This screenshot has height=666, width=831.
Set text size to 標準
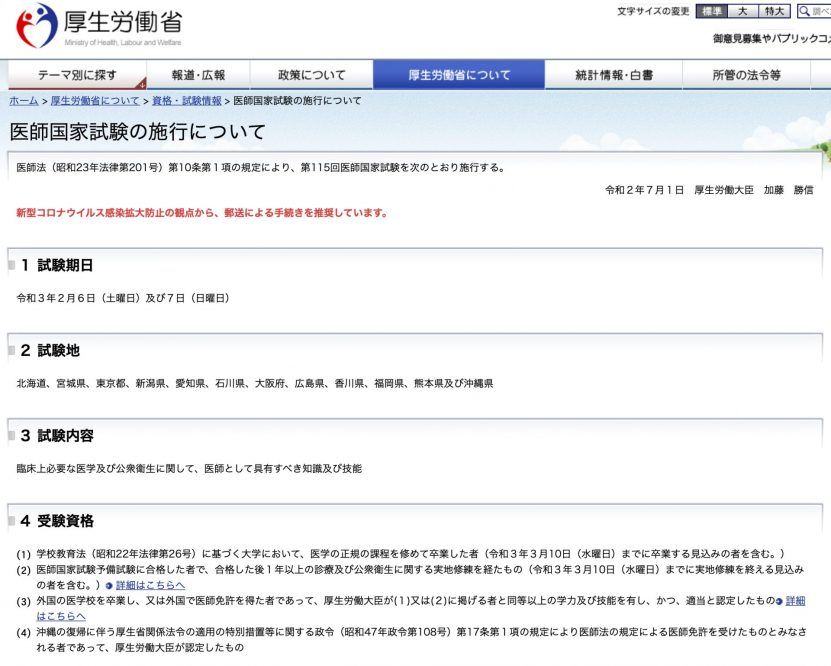[710, 12]
